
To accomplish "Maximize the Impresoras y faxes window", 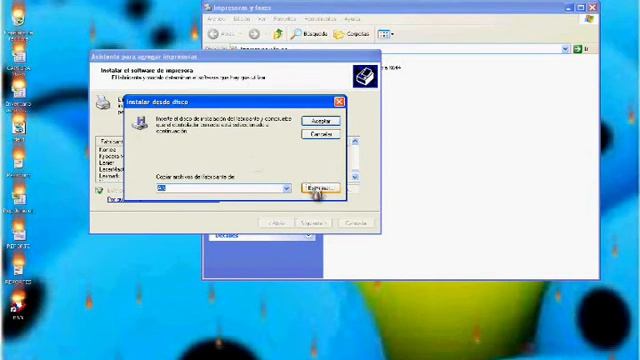I will 581,7.
